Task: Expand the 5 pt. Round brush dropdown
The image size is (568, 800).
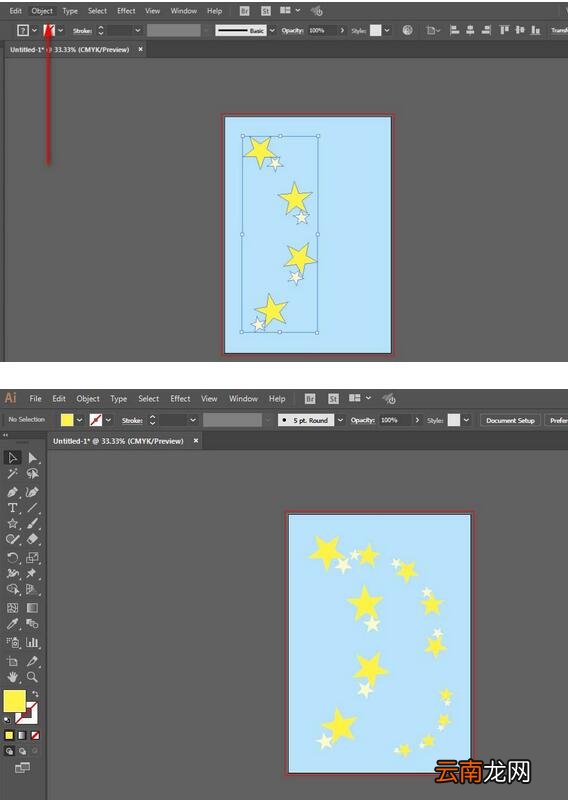Action: pos(340,420)
